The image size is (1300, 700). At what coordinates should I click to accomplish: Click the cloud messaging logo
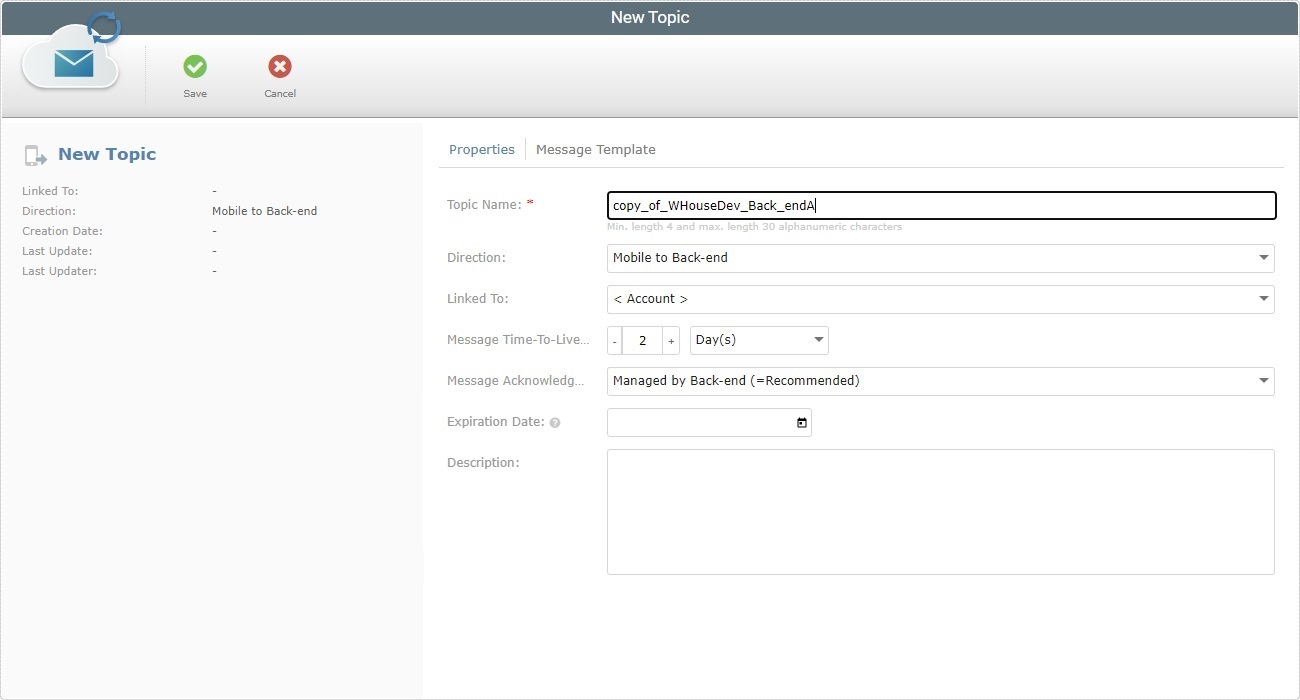point(70,60)
